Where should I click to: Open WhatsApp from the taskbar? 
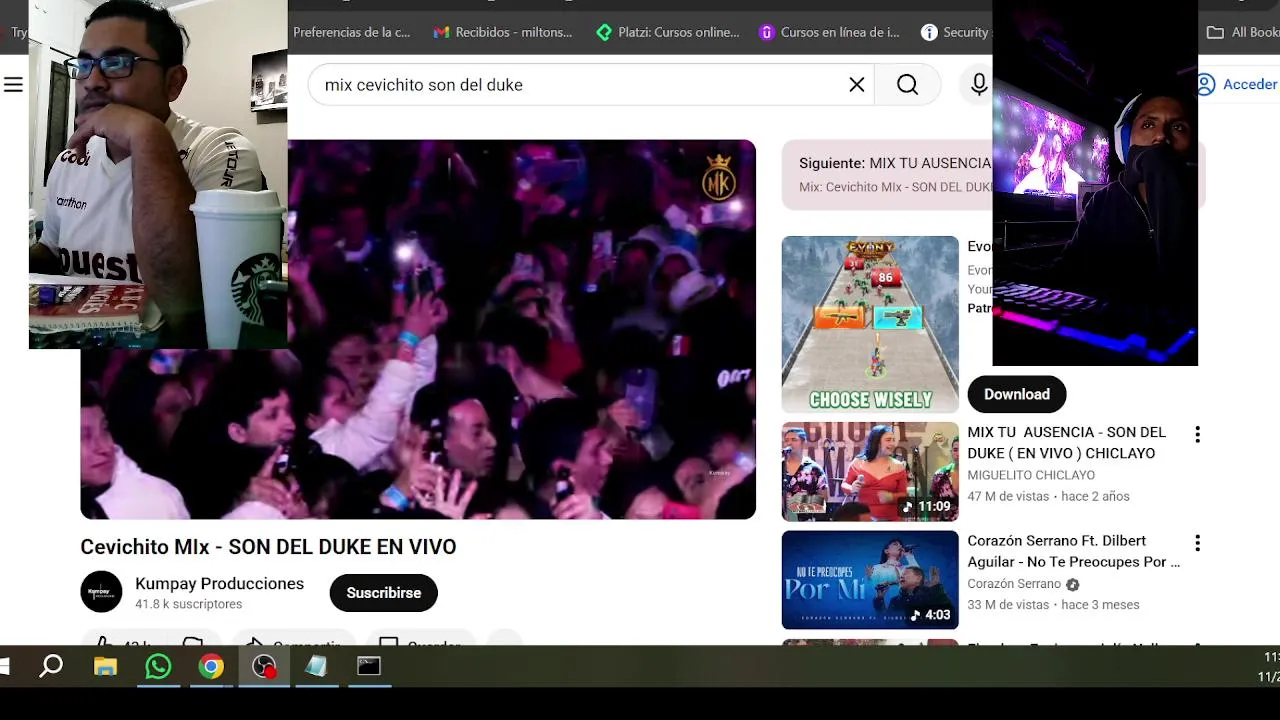pos(158,666)
